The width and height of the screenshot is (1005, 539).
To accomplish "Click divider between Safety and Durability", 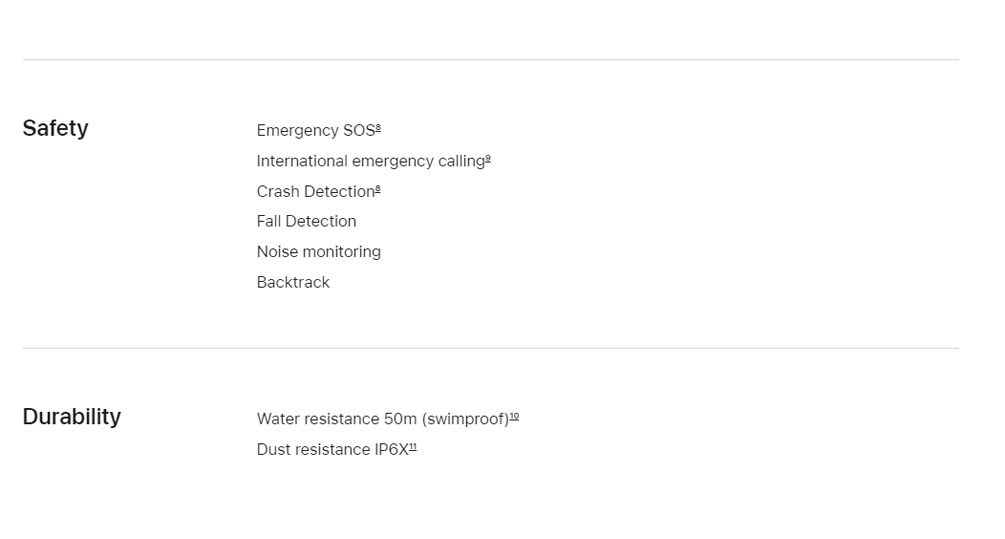I will 490,348.
